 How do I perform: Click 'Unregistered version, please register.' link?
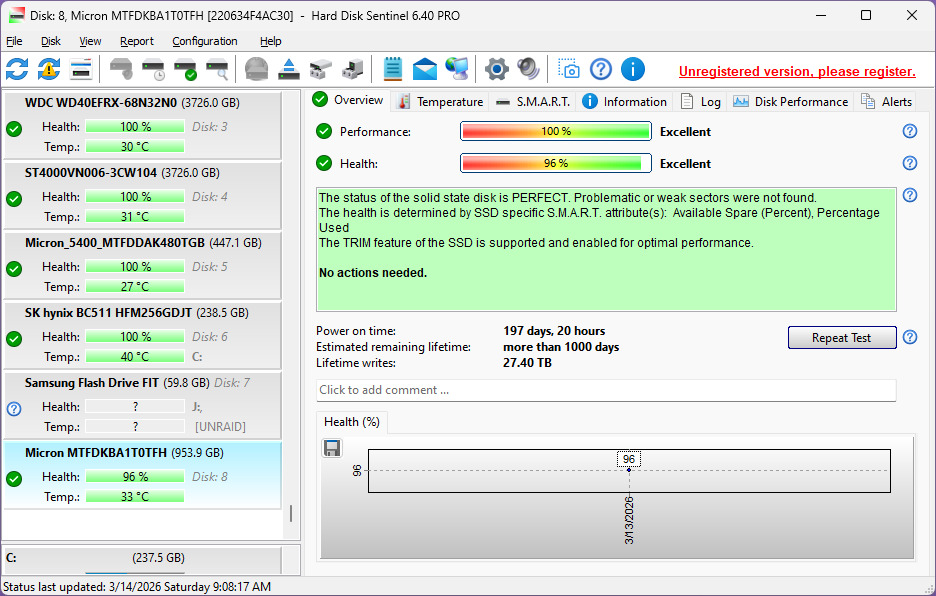click(x=797, y=72)
